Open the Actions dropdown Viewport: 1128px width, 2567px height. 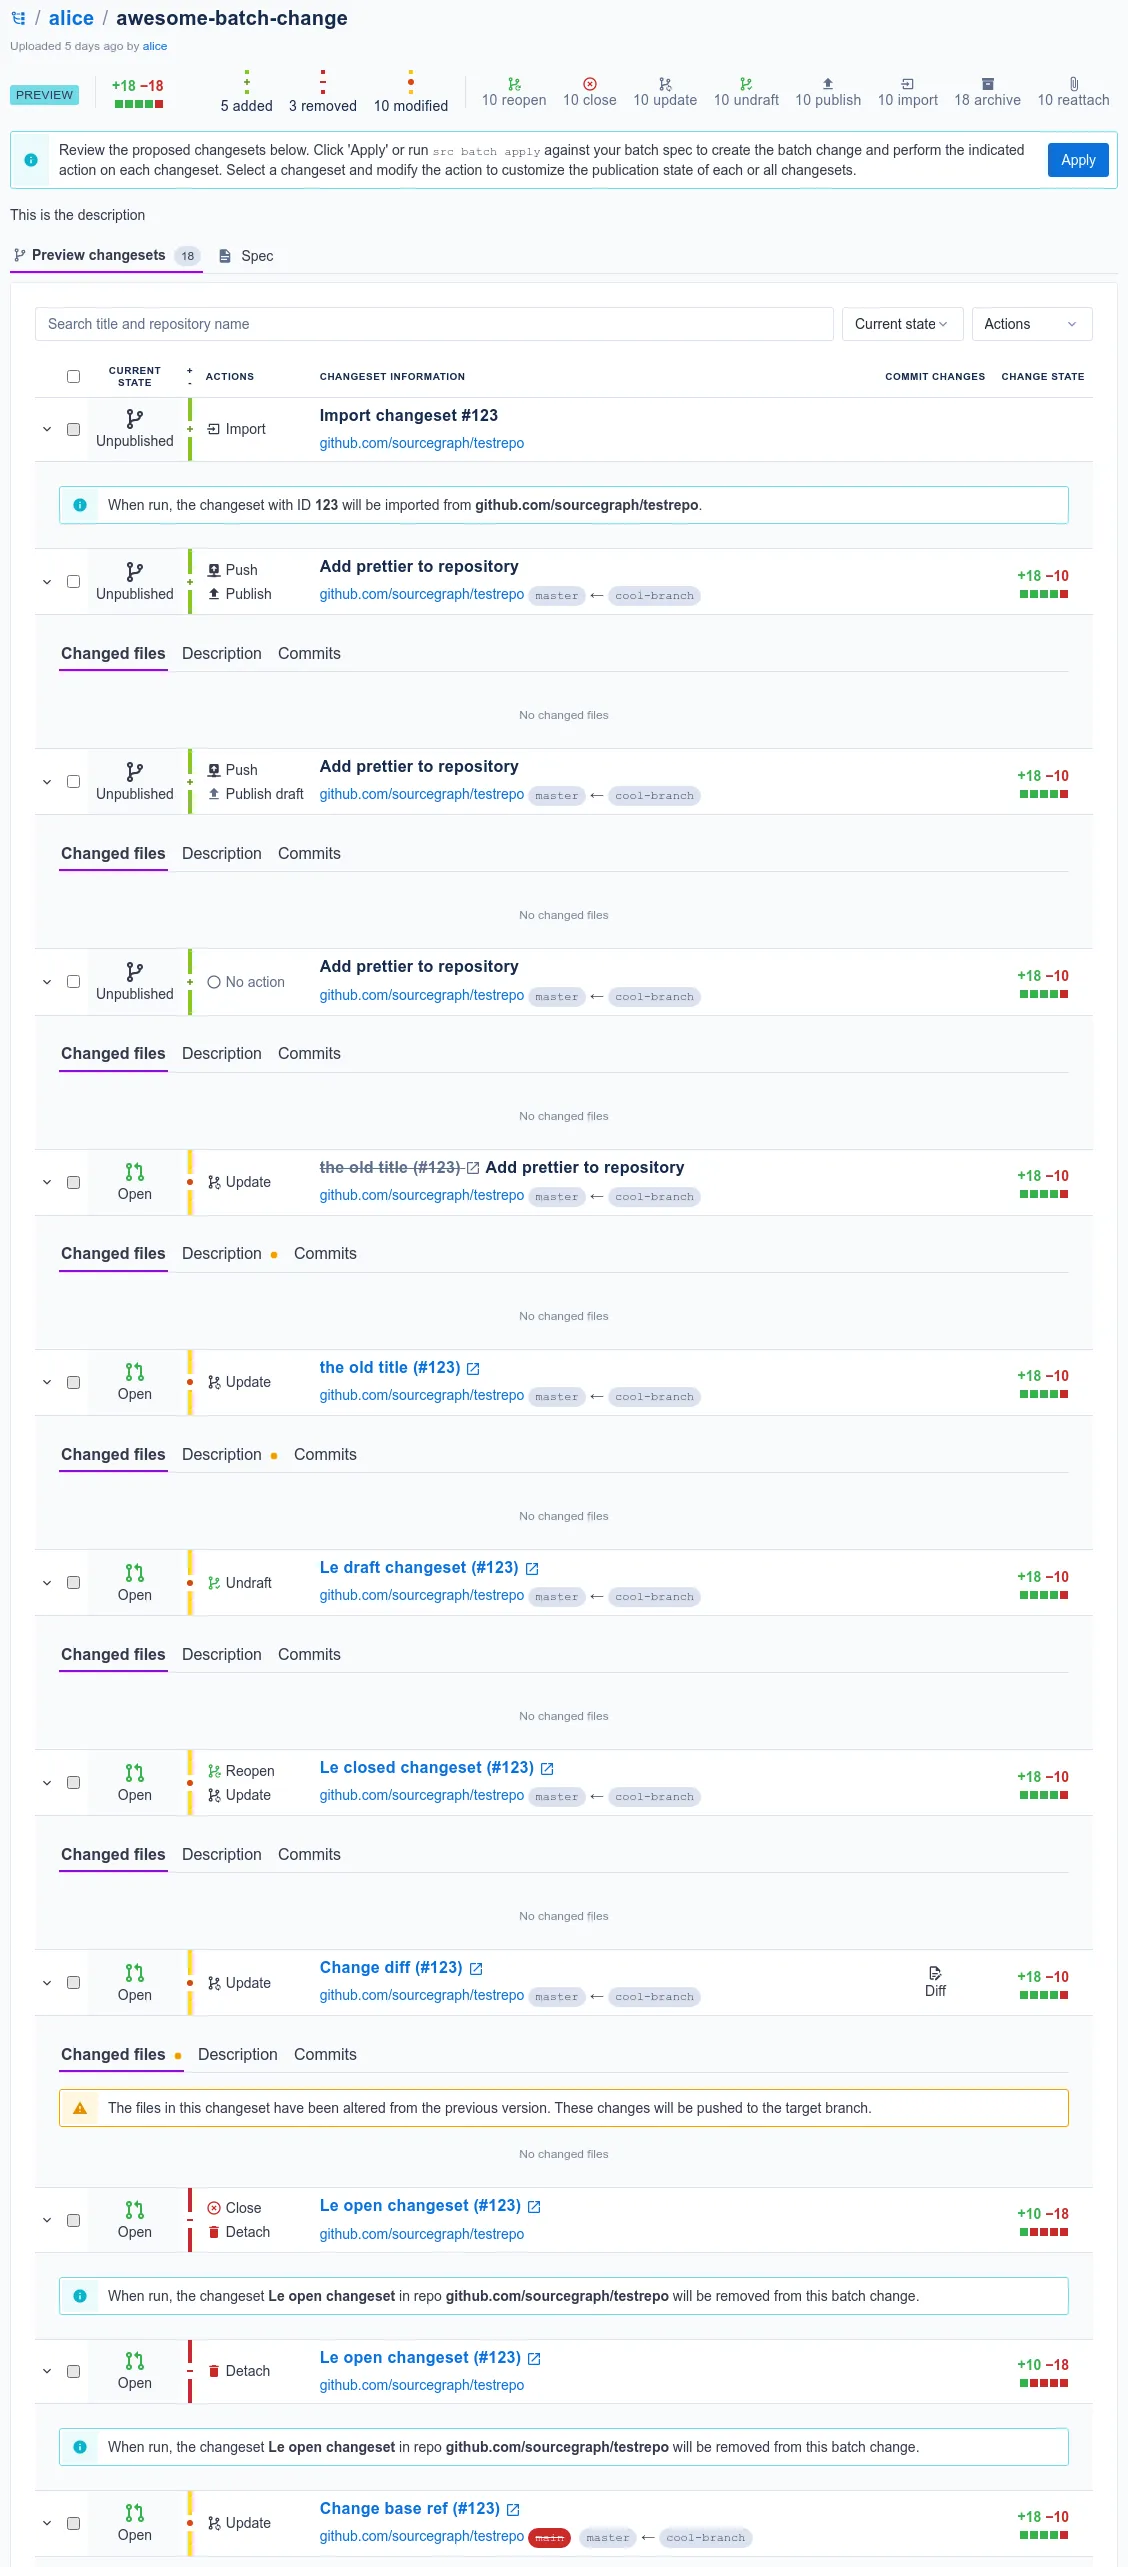(x=1031, y=324)
